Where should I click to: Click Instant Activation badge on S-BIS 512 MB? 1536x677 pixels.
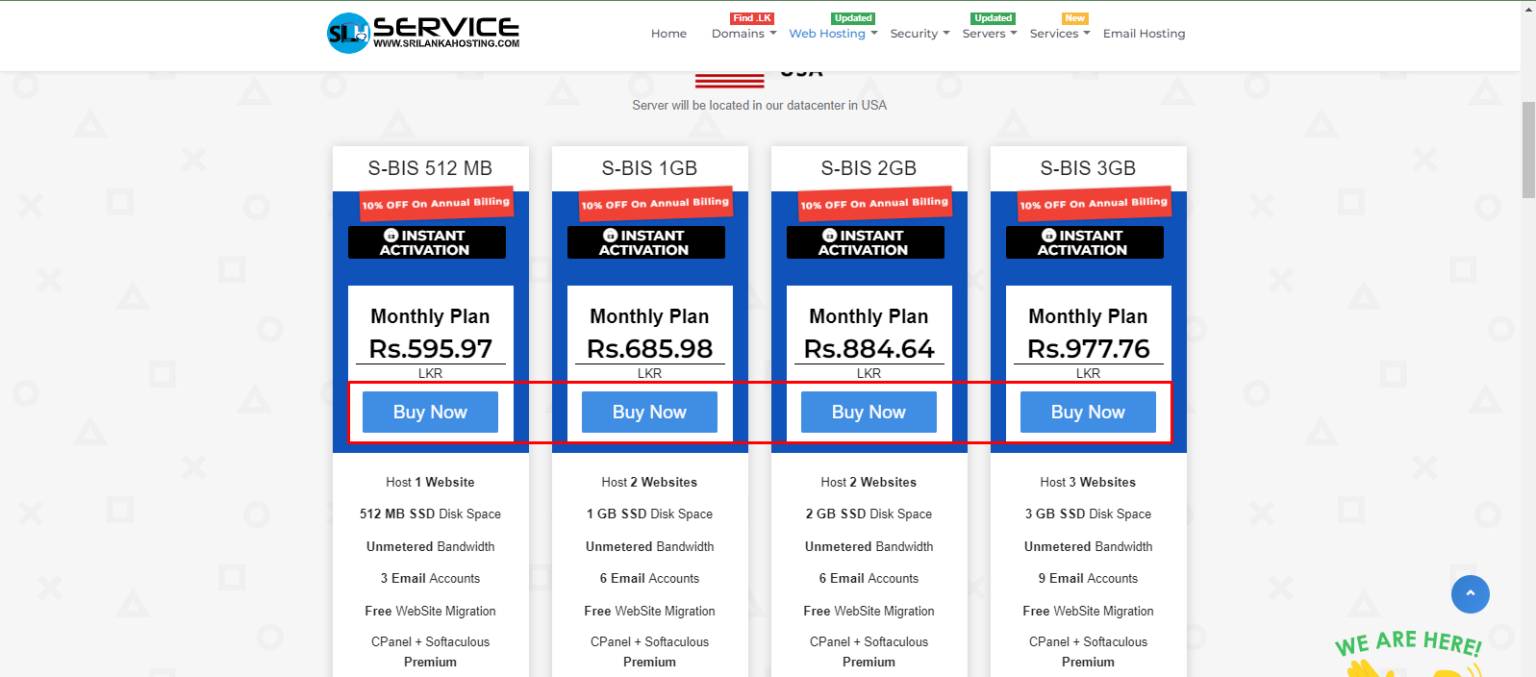point(427,242)
